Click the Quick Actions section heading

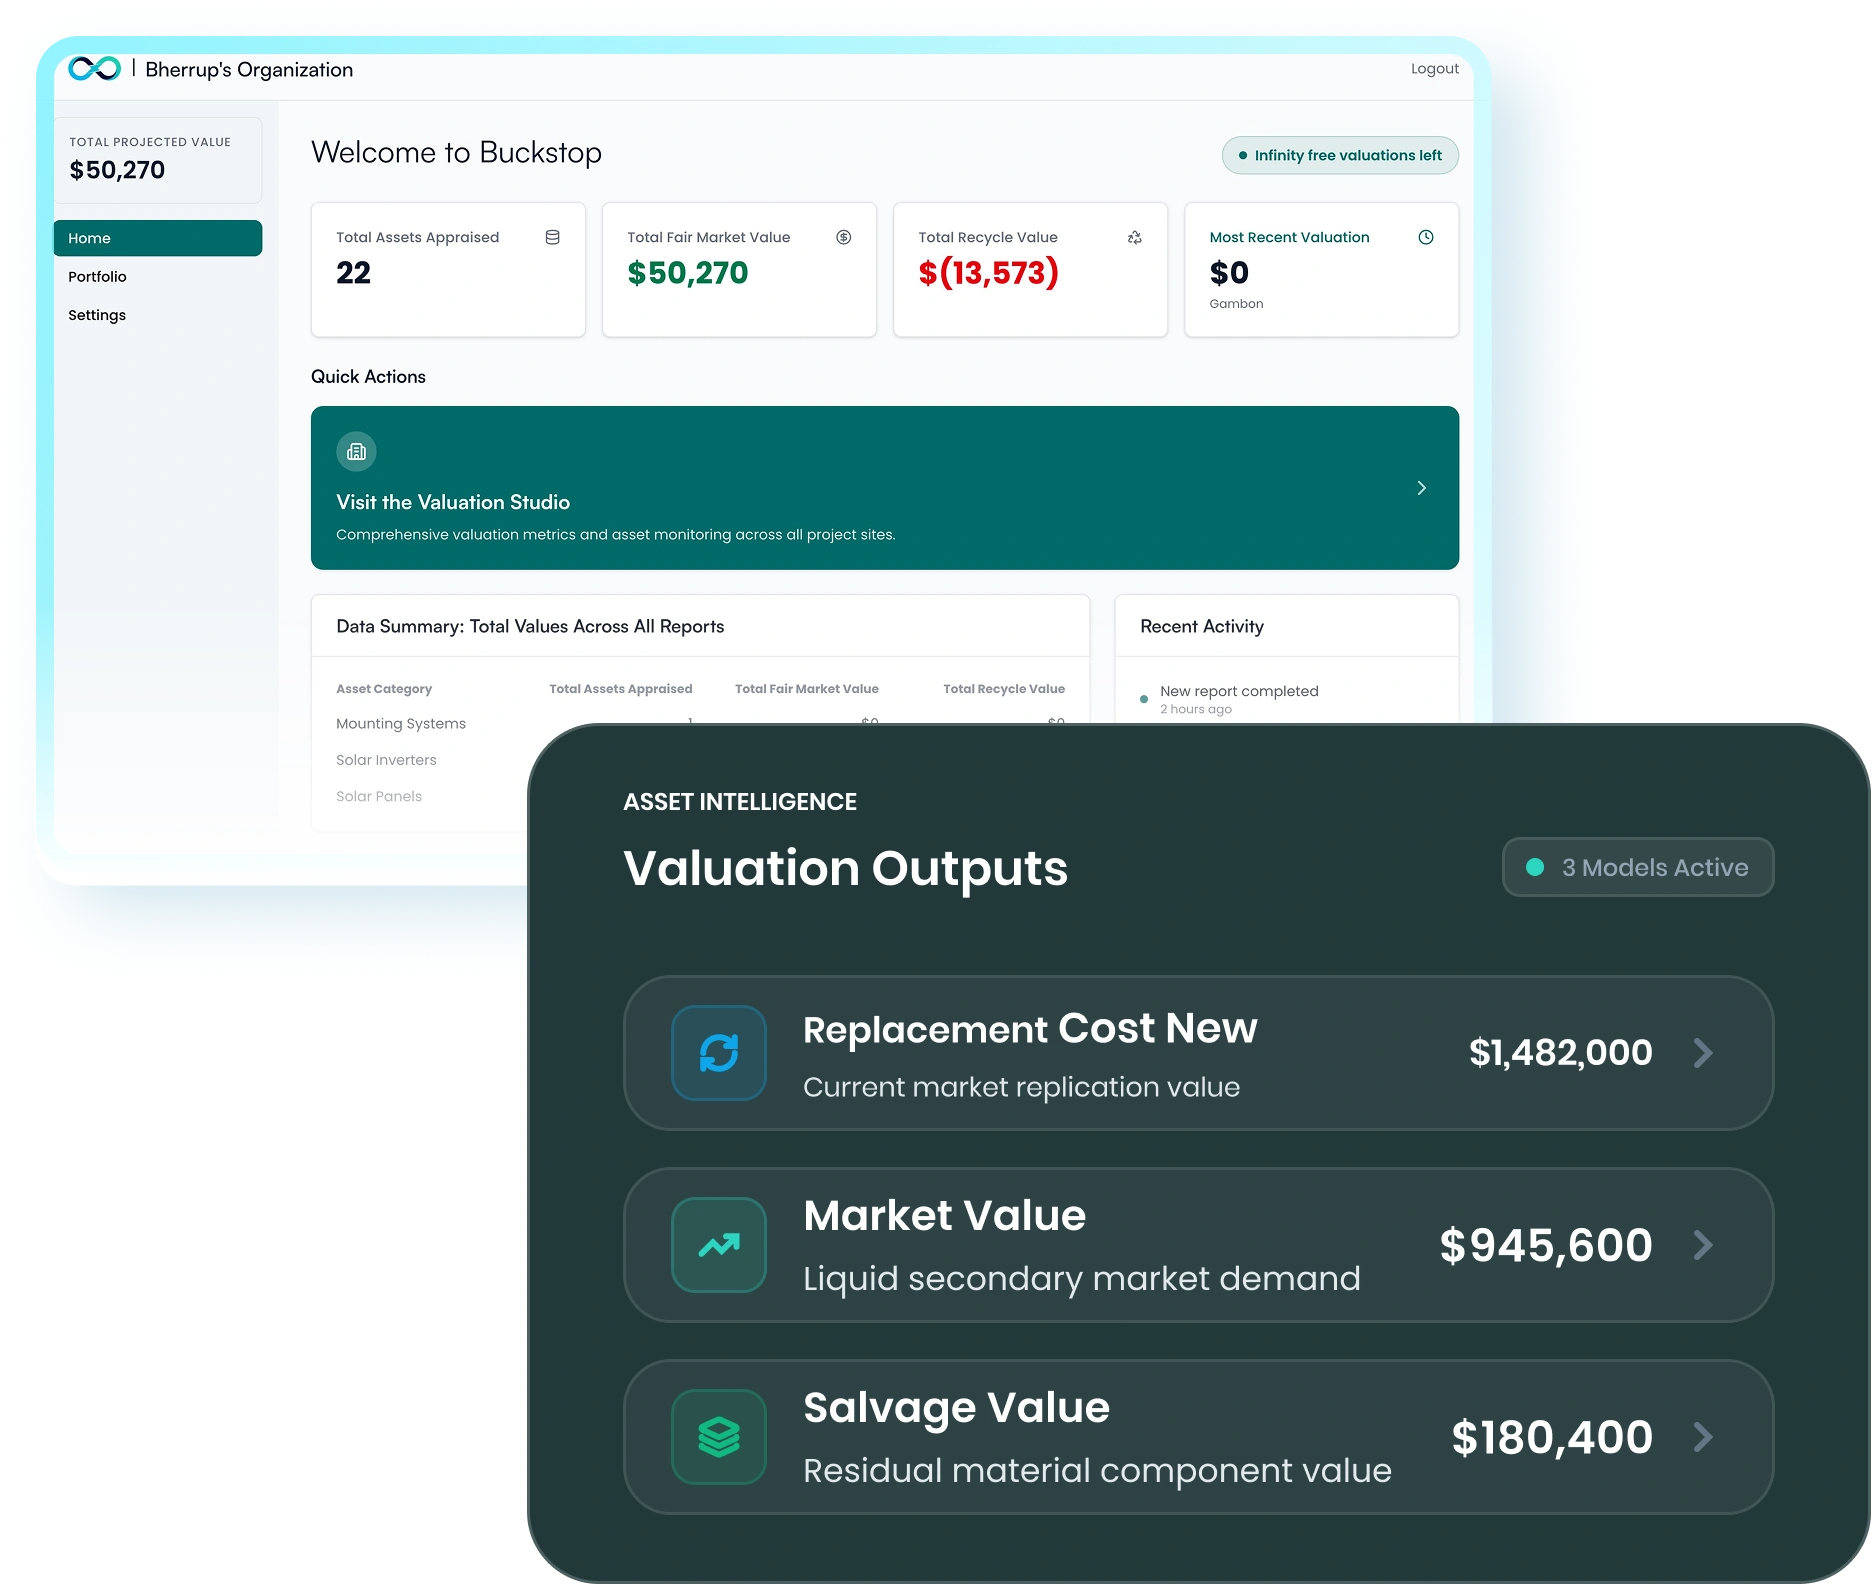click(x=368, y=377)
